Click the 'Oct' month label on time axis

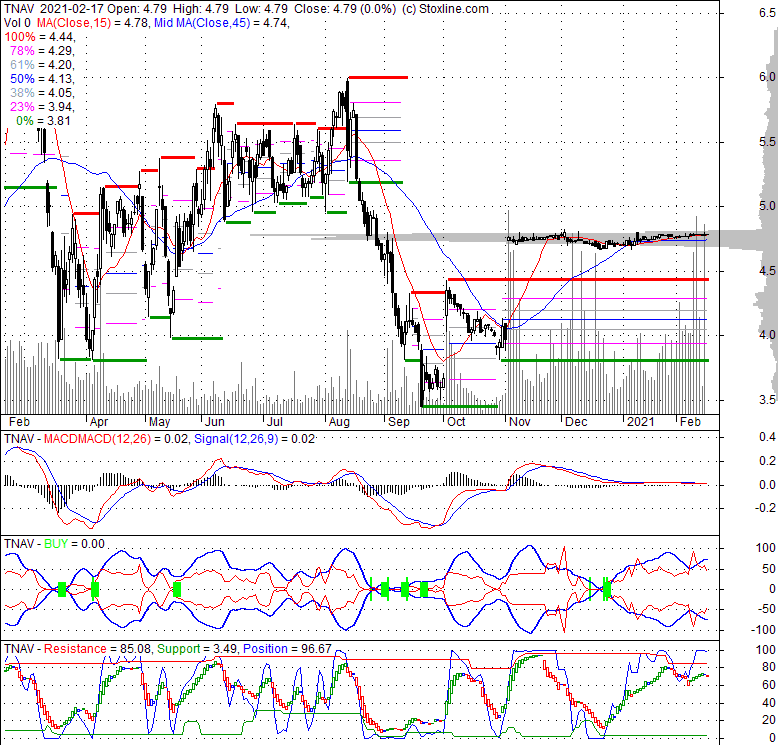coord(456,422)
